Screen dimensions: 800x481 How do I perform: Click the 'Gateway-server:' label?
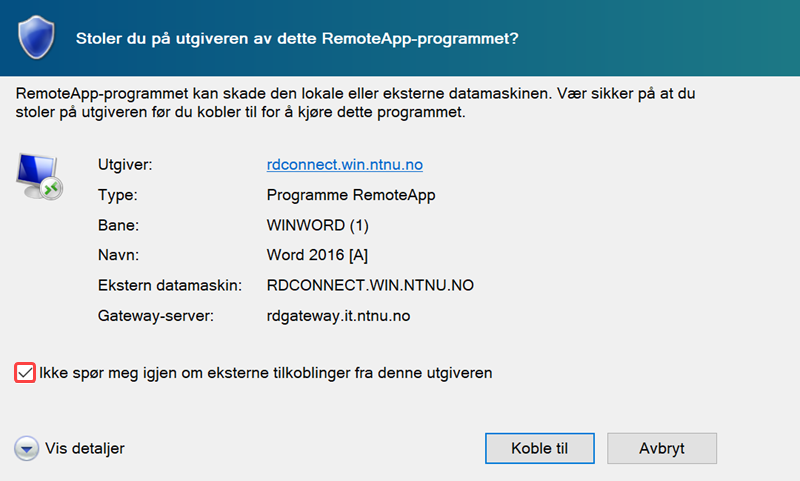[156, 316]
